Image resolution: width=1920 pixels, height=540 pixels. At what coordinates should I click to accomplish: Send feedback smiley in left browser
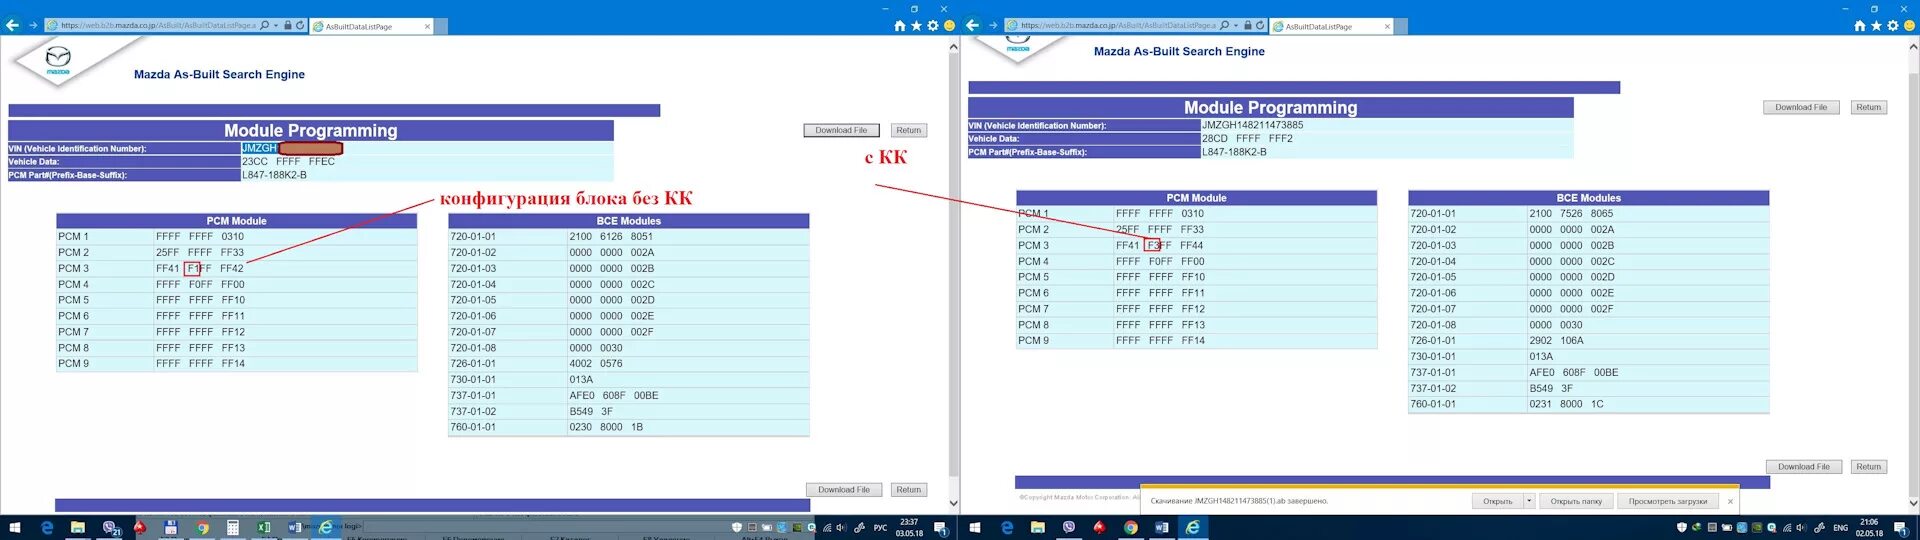pos(949,26)
